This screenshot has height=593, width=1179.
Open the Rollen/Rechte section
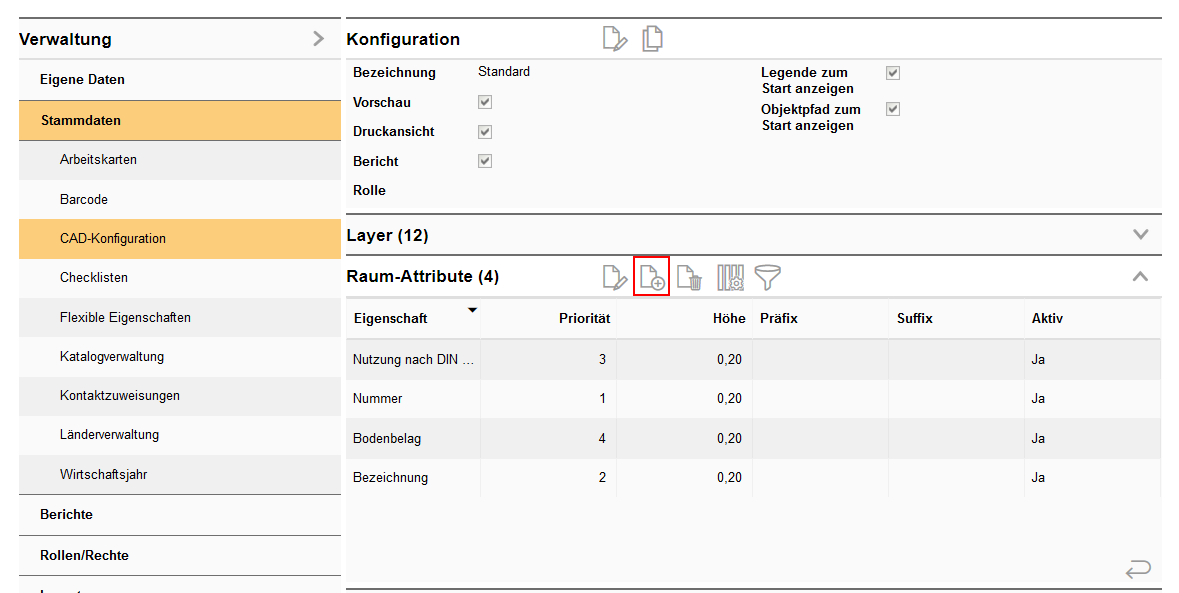tap(84, 555)
